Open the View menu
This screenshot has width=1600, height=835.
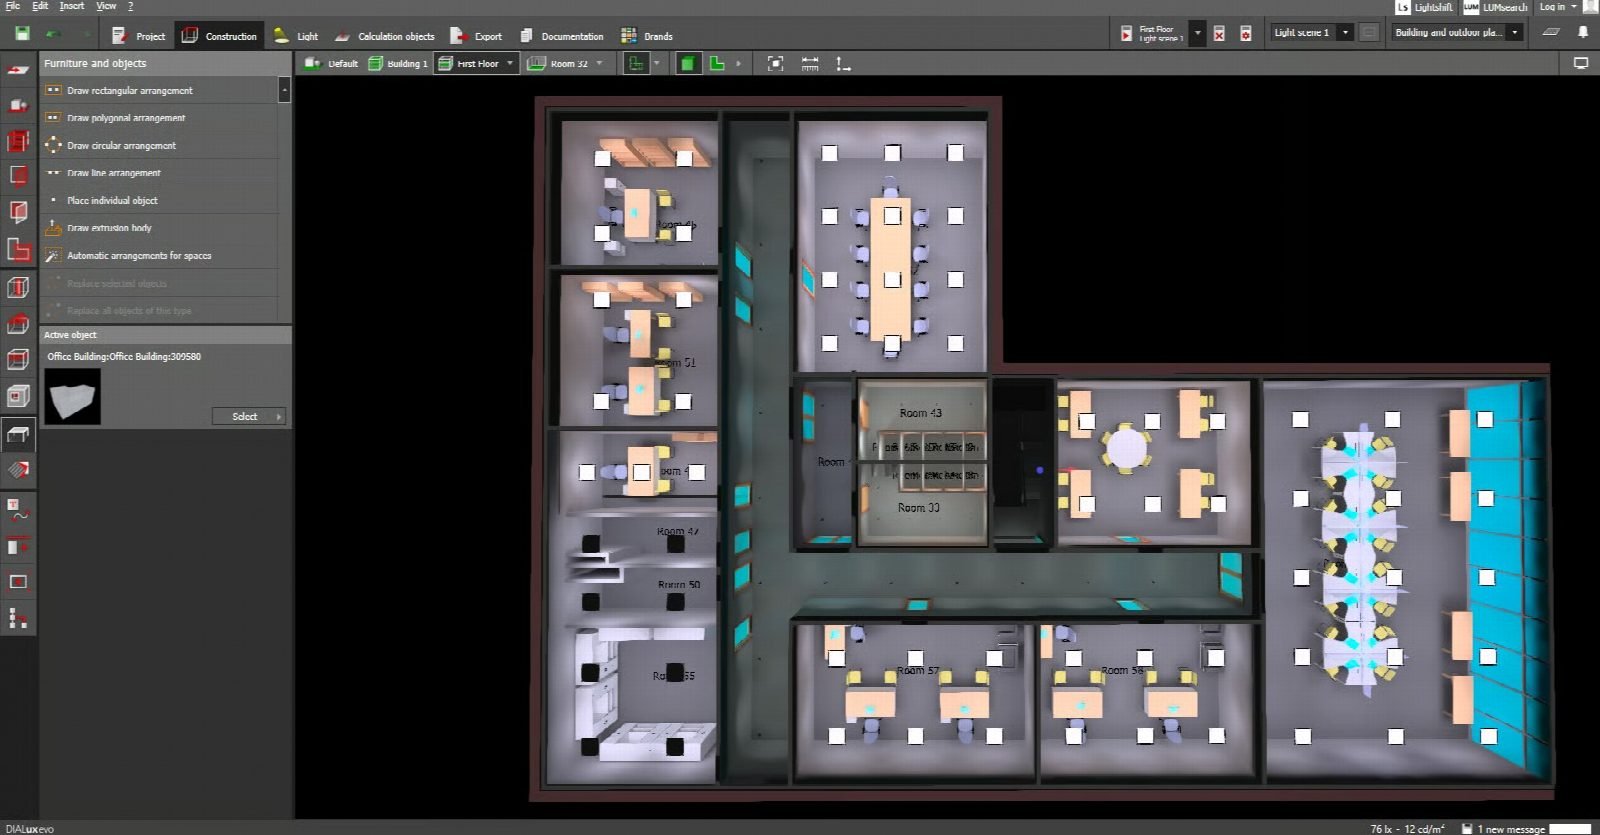coord(106,6)
